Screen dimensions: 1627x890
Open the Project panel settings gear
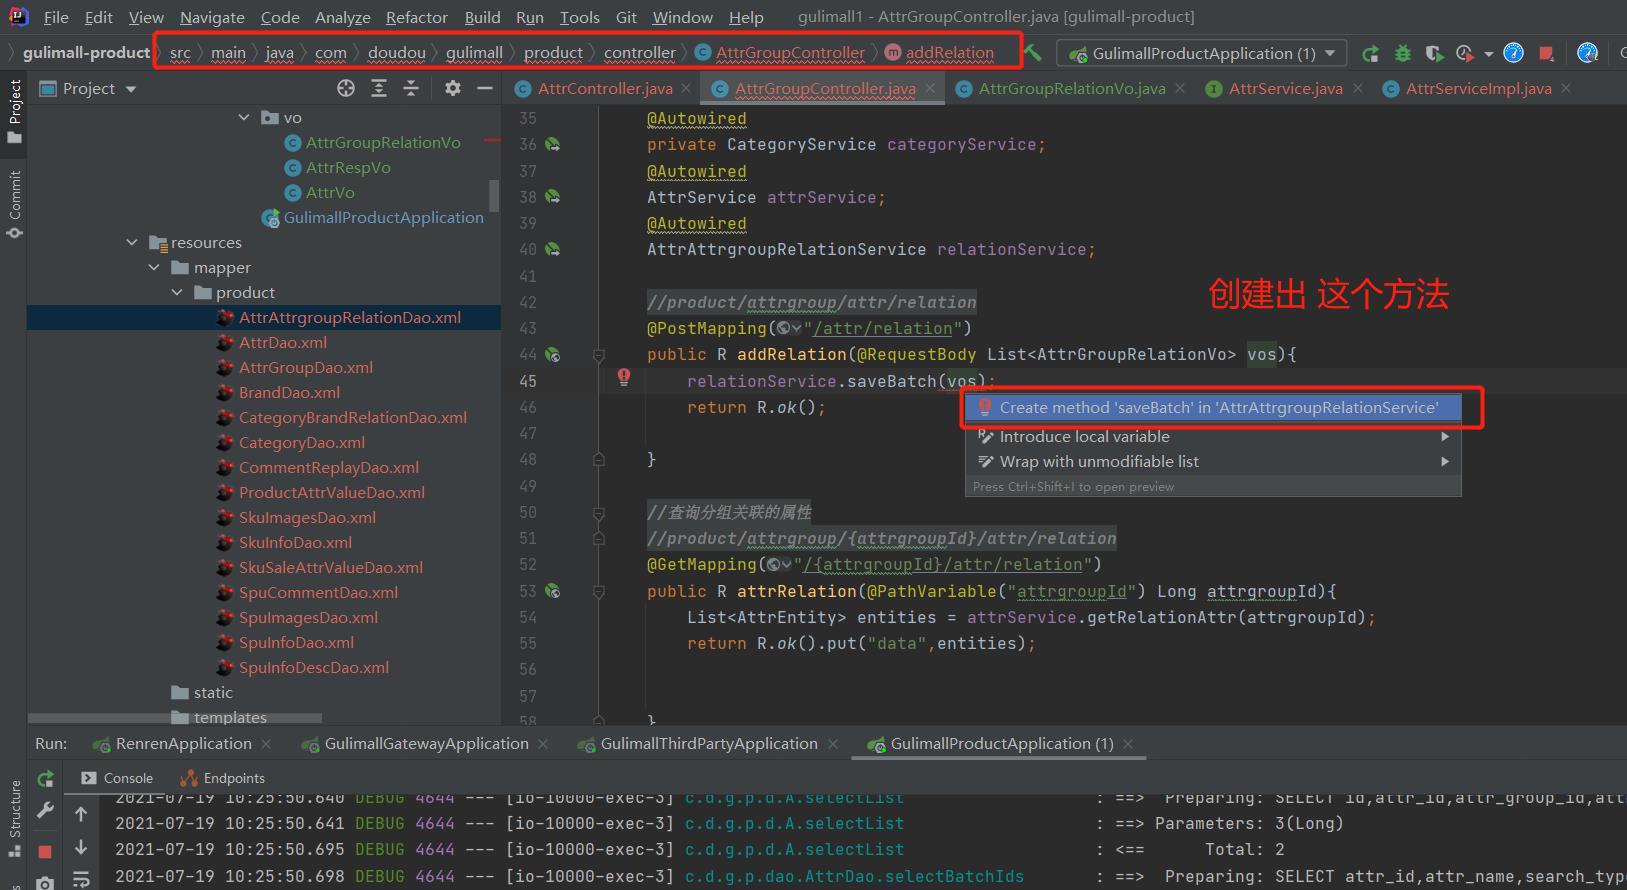tap(453, 88)
